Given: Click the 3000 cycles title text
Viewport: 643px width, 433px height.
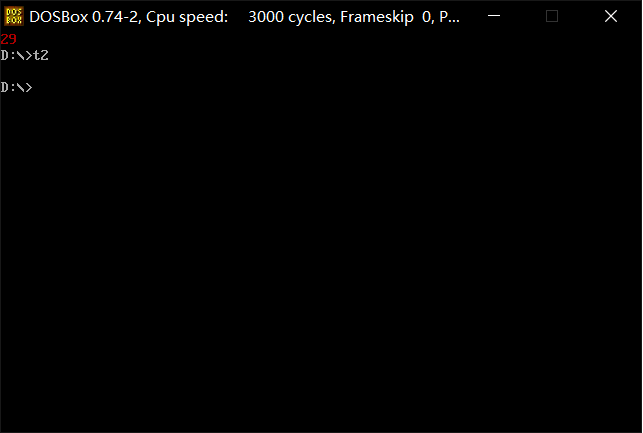Looking at the screenshot, I should [291, 17].
